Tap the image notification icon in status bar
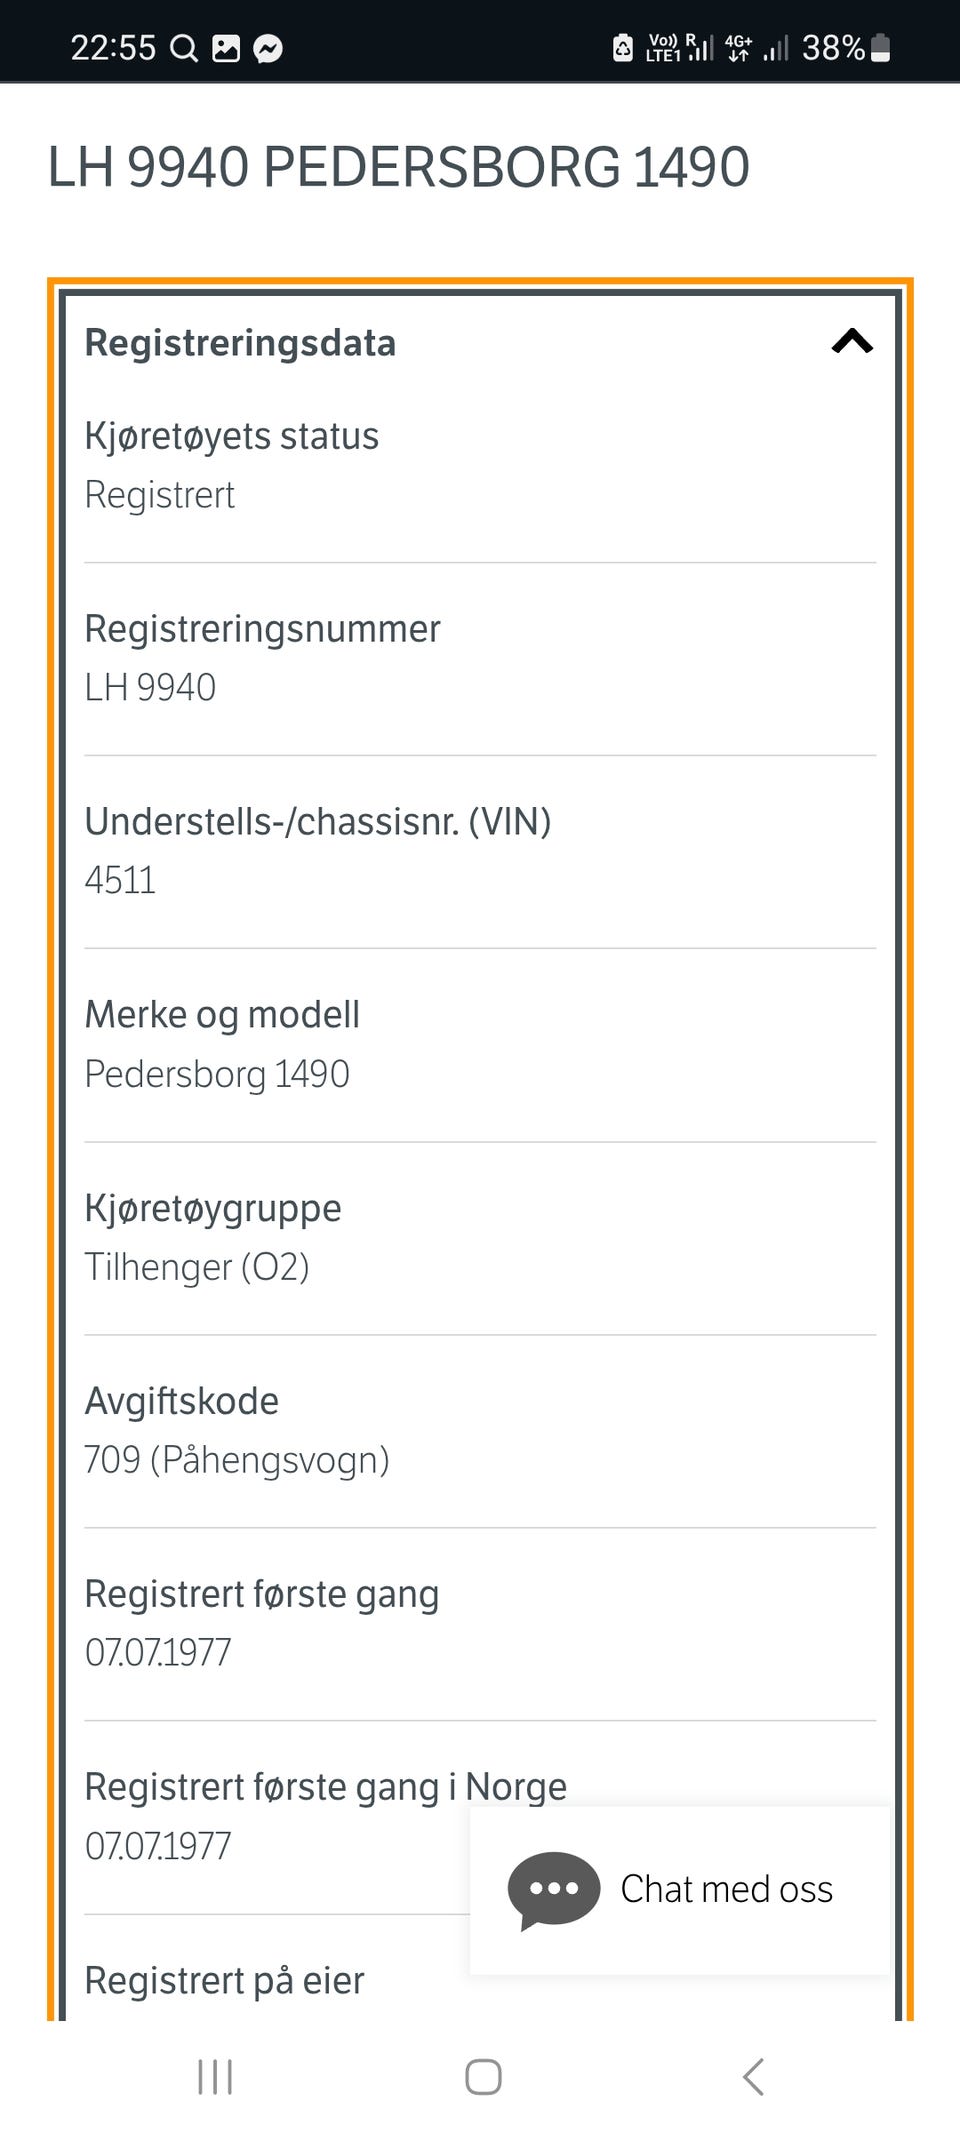This screenshot has height=2133, width=960. [227, 48]
